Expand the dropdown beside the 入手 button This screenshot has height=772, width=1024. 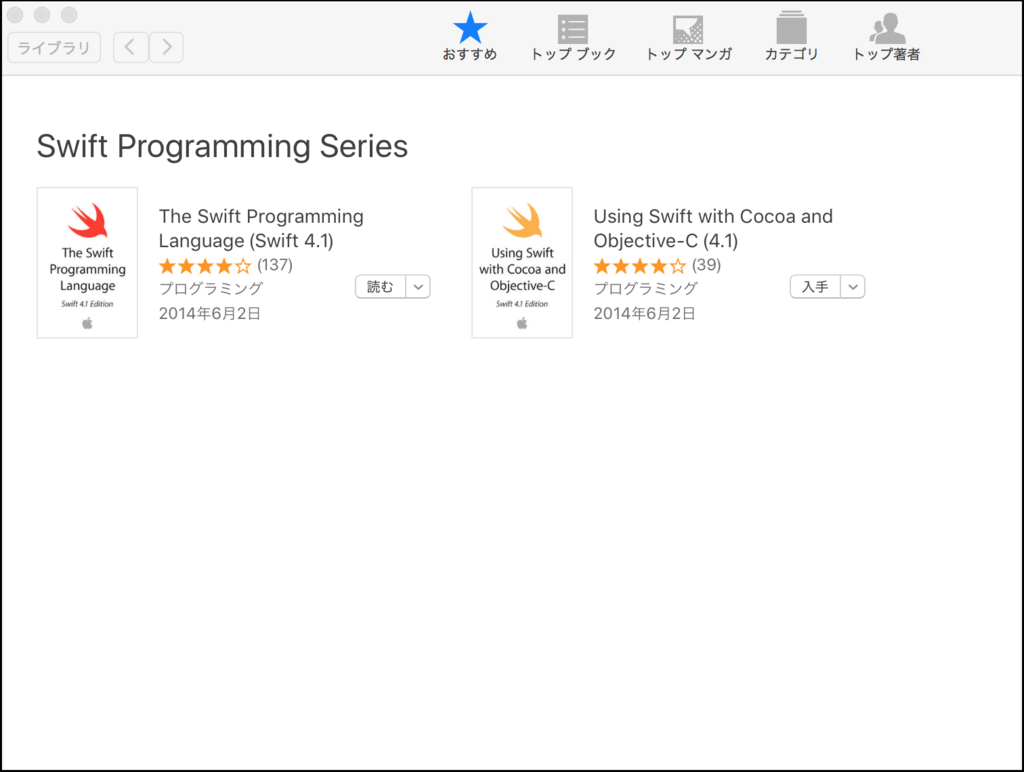853,287
